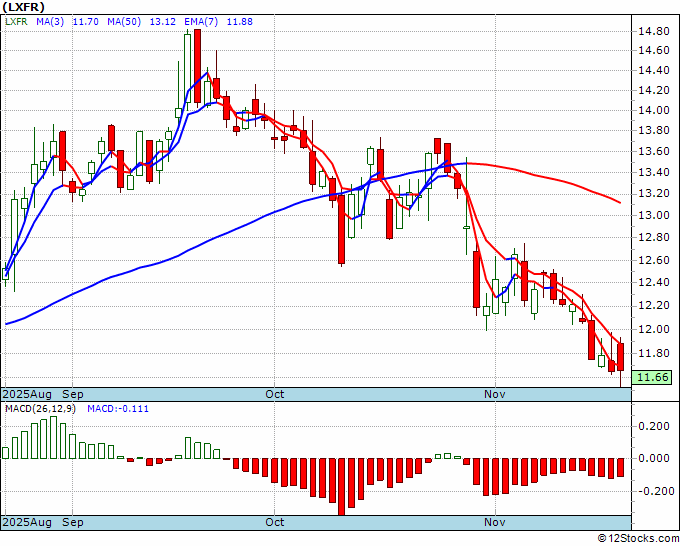Click Nov on the price chart date axis
The width and height of the screenshot is (680, 546).
(x=495, y=394)
